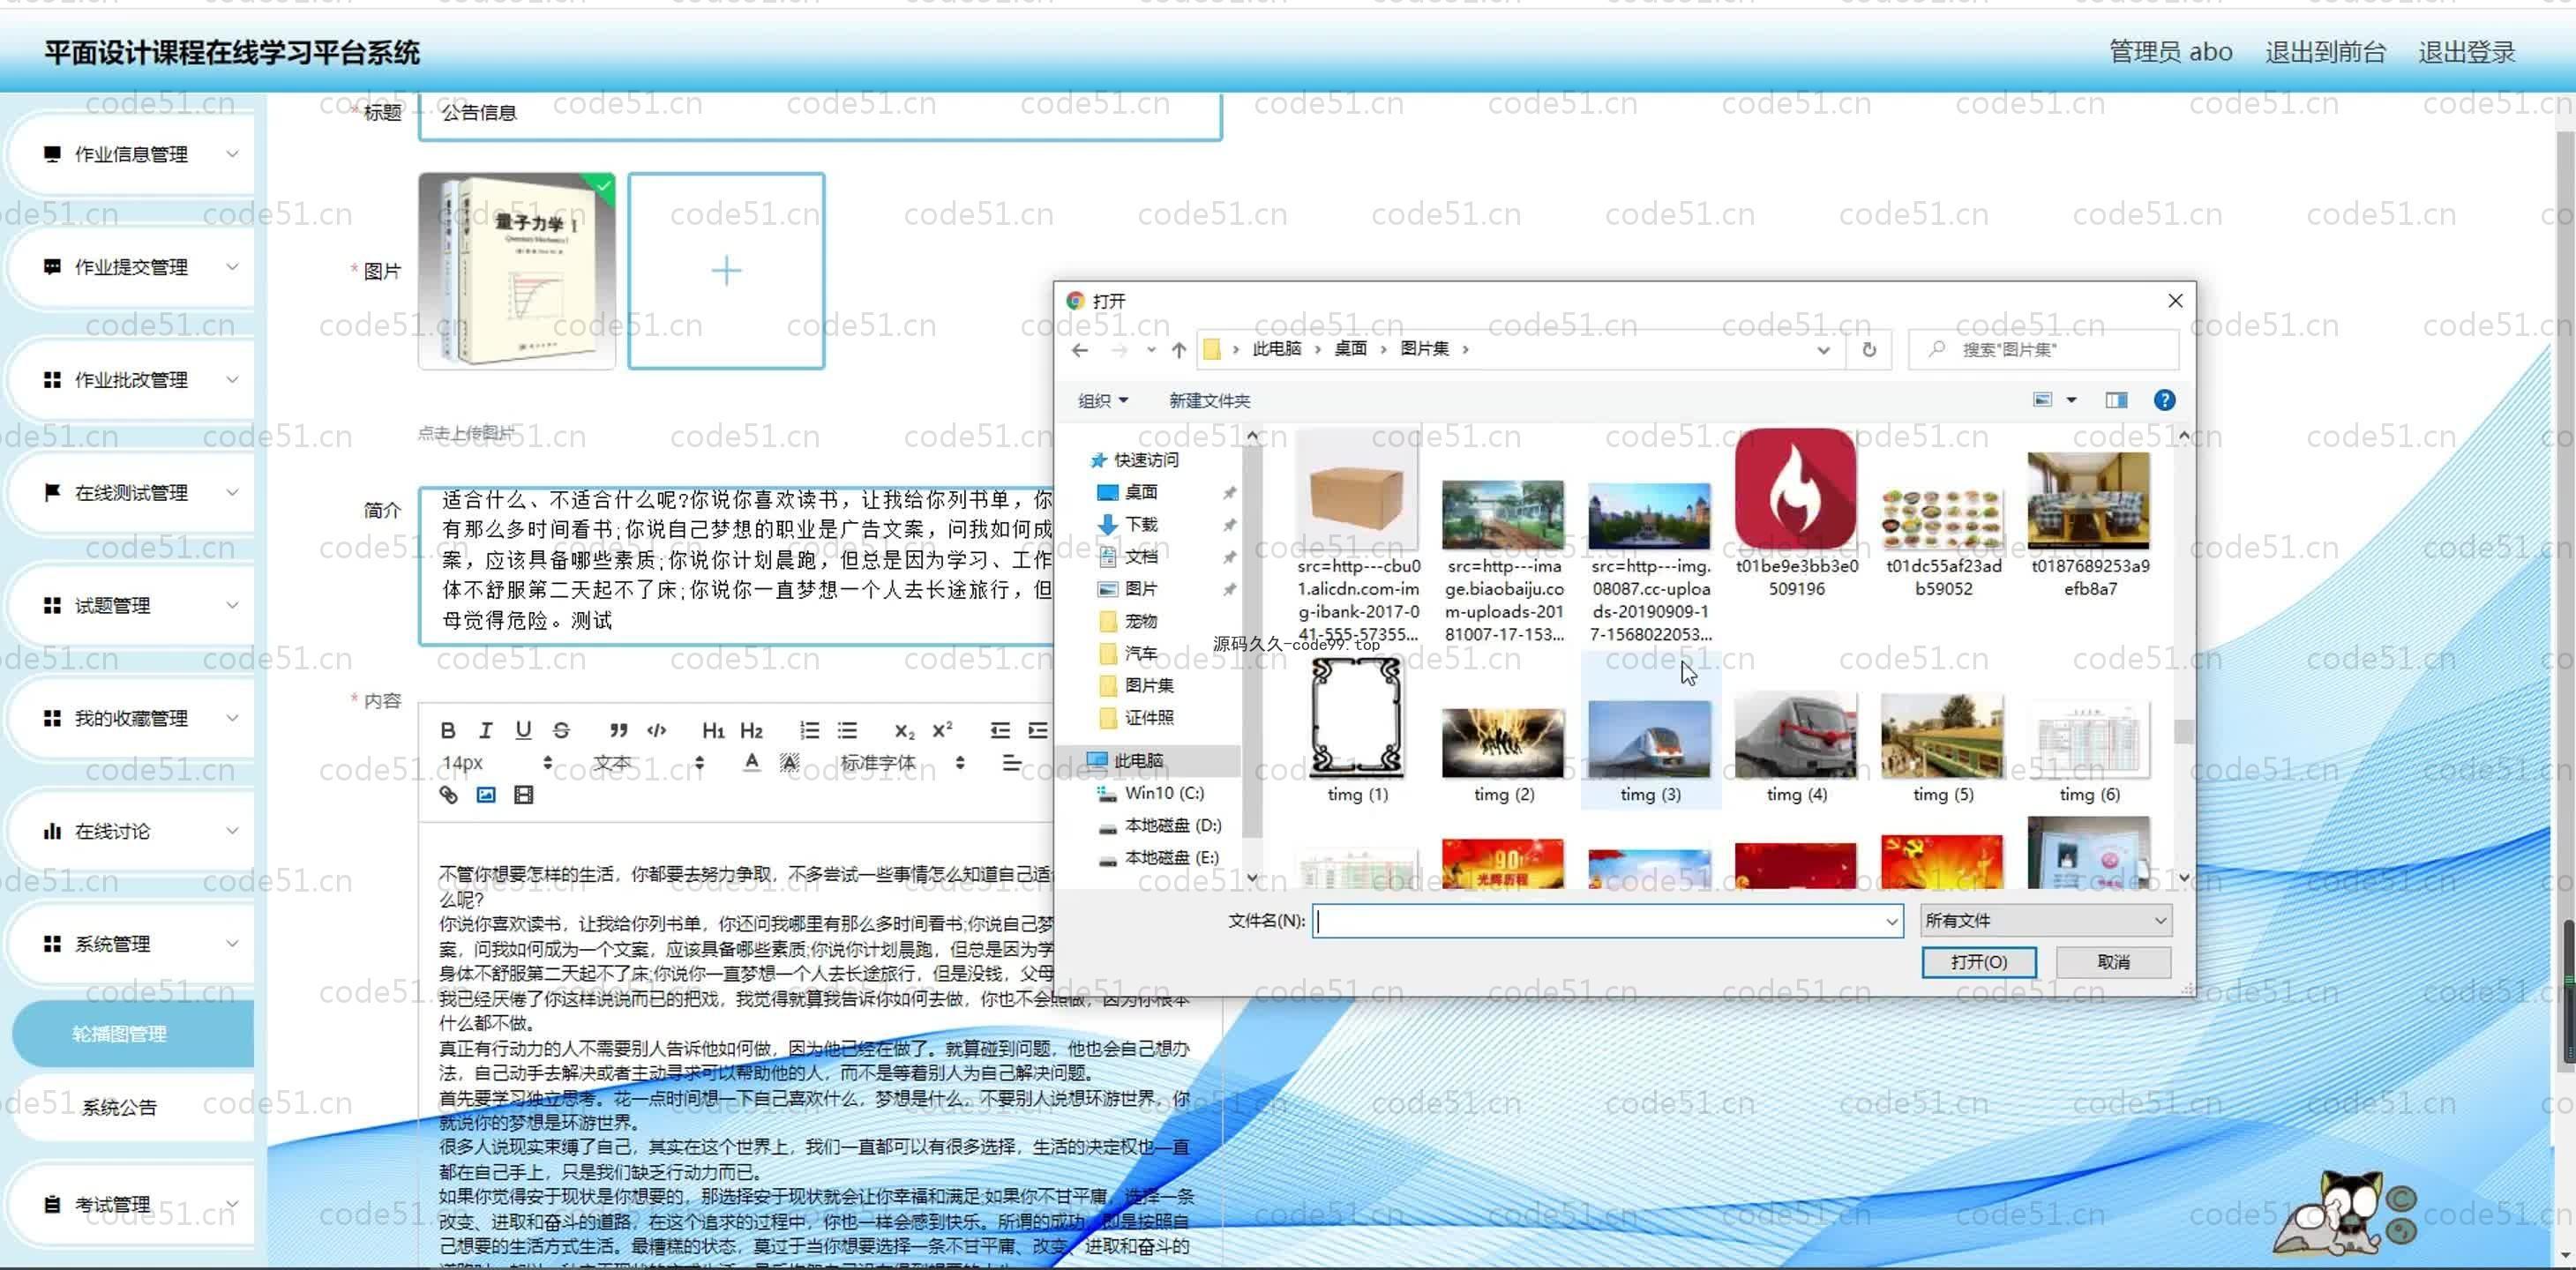Toggle the preview pane in dialog
2576x1270 pixels.
point(2116,400)
